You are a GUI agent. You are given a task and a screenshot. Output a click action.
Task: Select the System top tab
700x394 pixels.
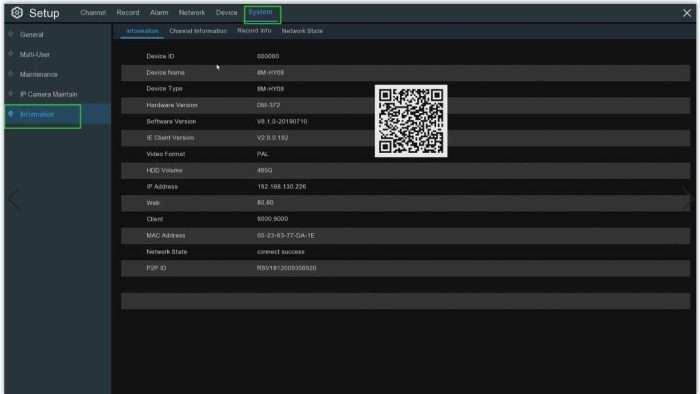(x=260, y=12)
